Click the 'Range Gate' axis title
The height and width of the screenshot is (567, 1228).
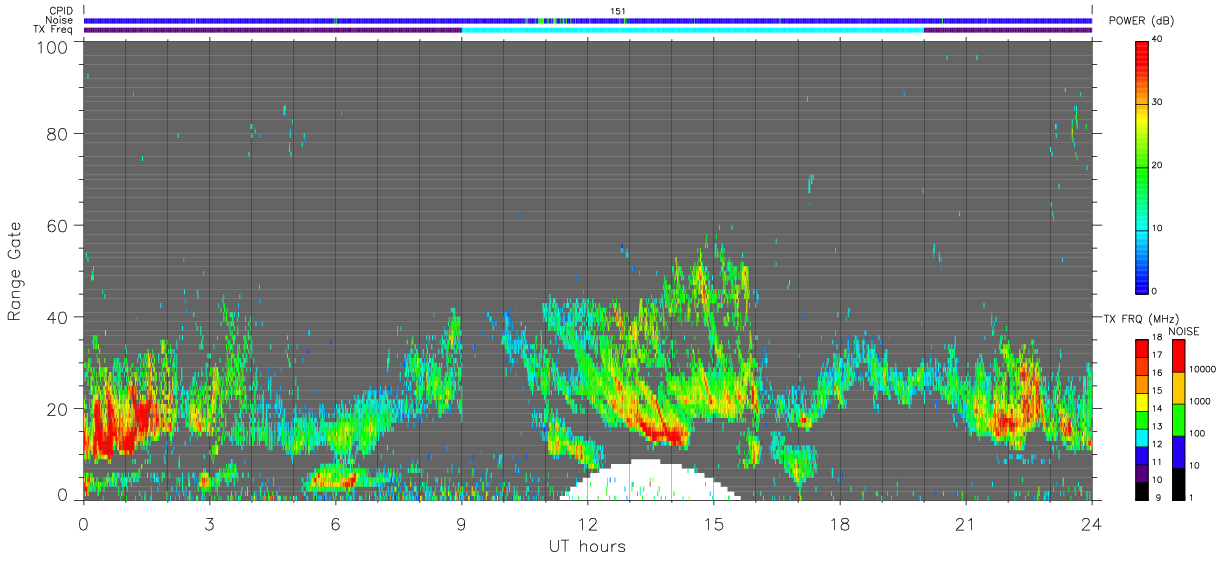pos(15,271)
